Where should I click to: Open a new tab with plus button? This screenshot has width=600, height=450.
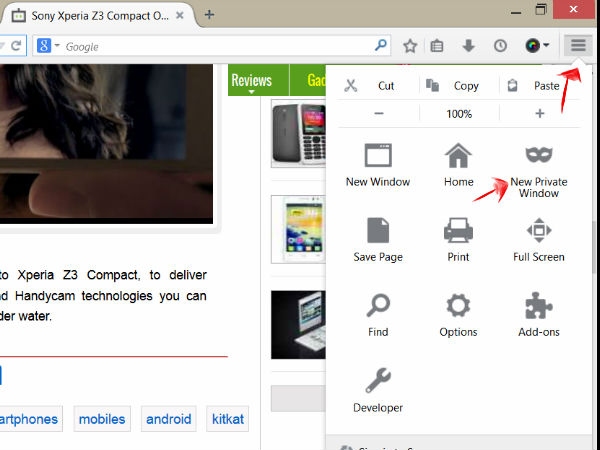209,15
